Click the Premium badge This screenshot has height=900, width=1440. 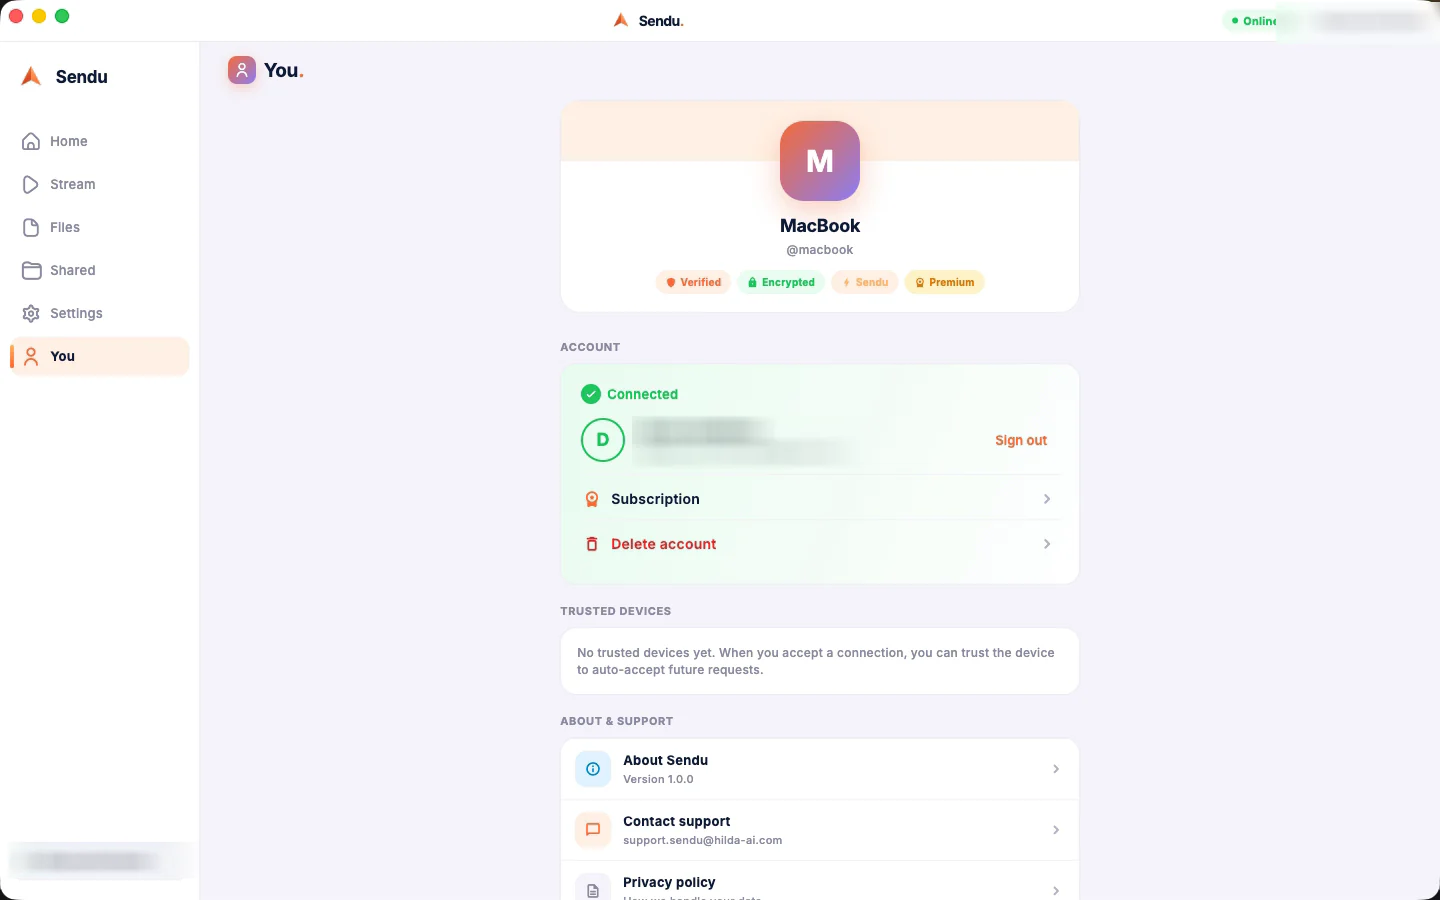(x=945, y=282)
